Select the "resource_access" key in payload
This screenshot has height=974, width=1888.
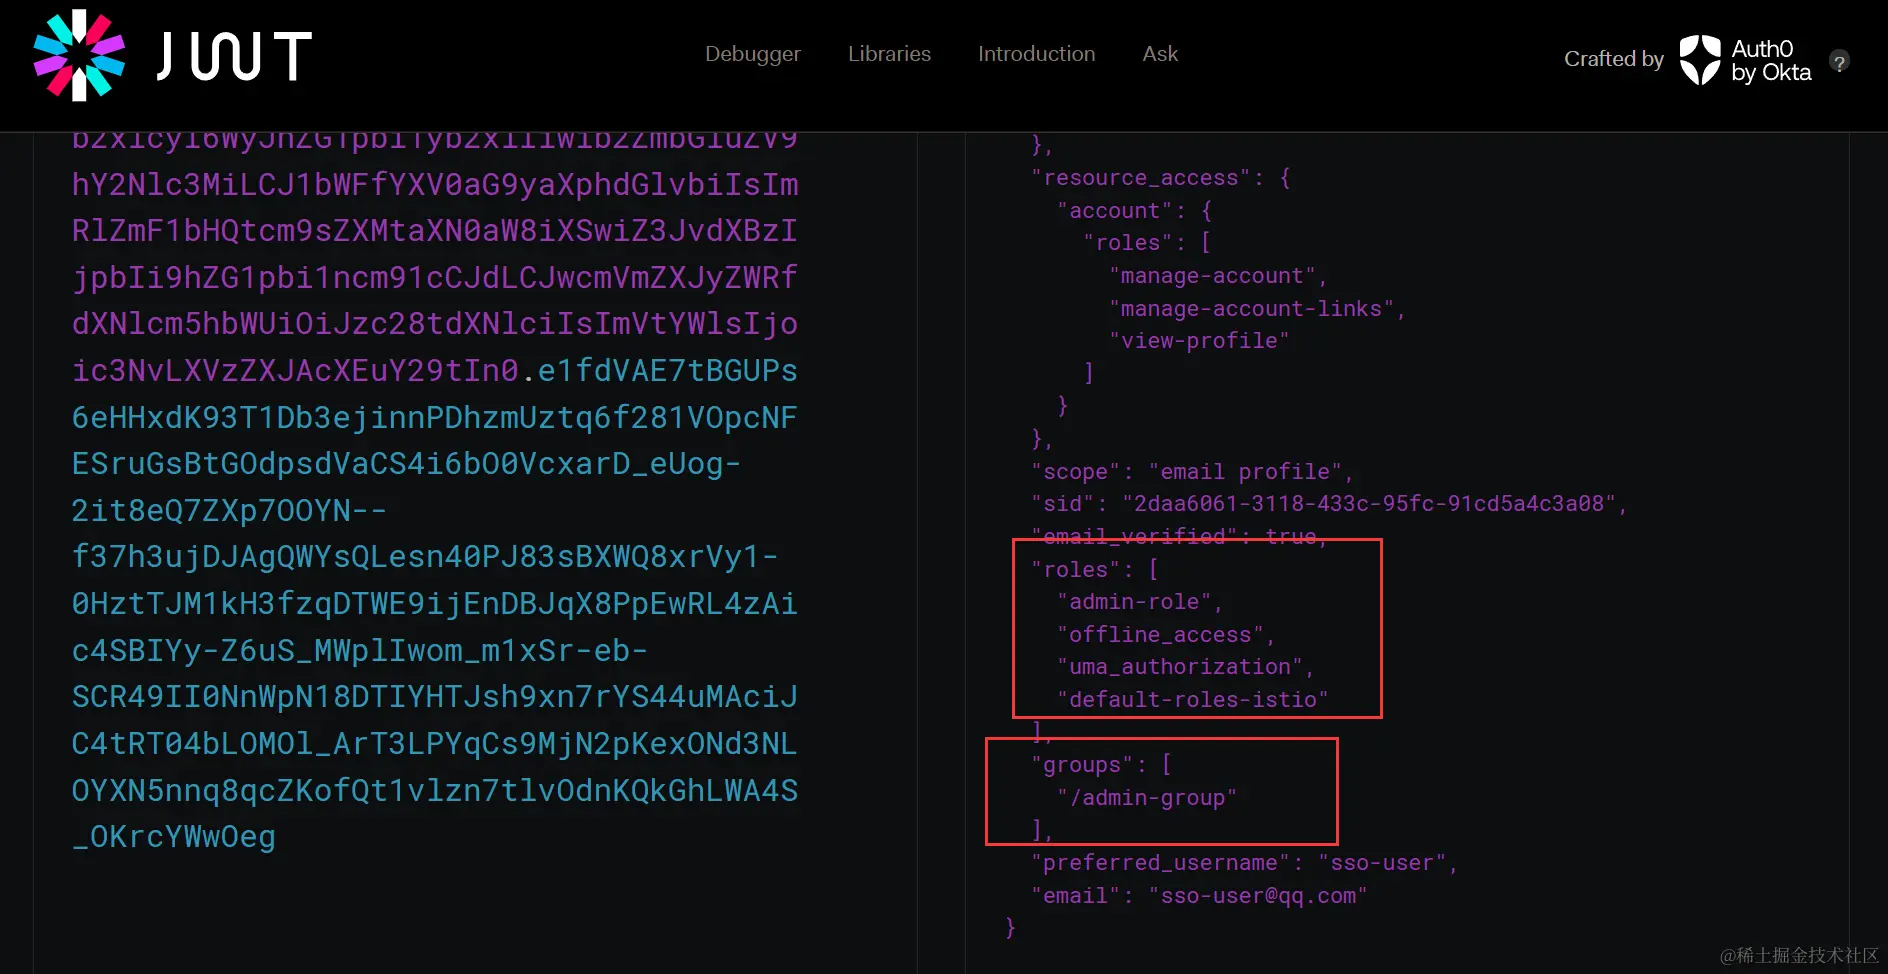pos(1140,178)
